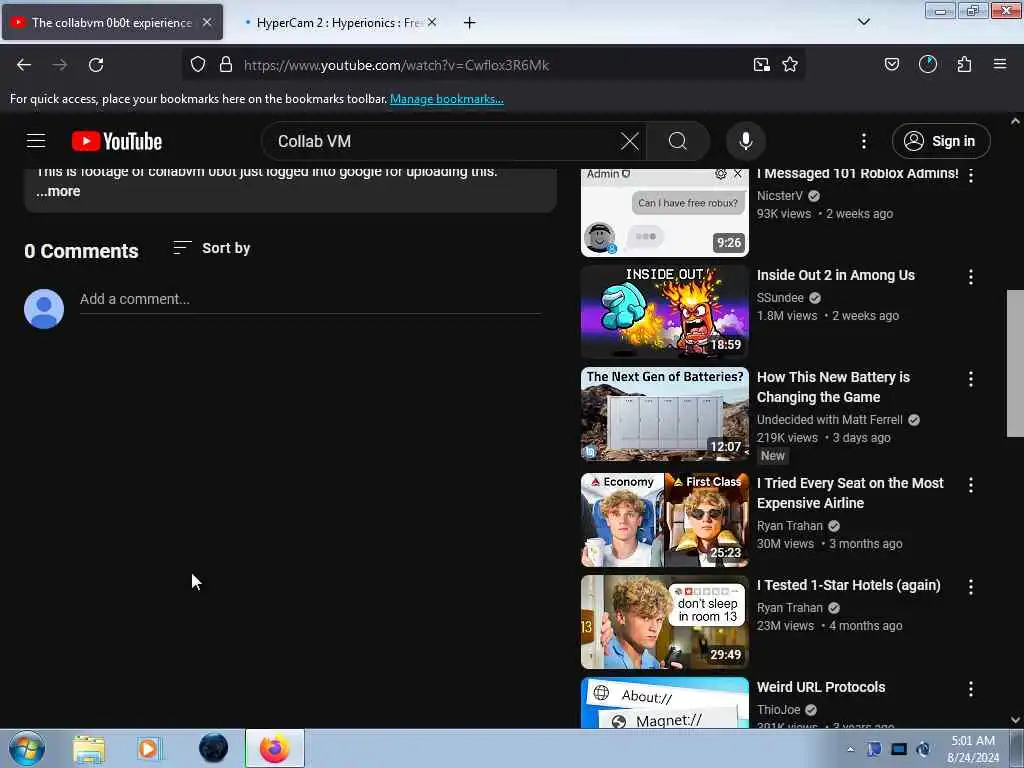Open the Firefox hamburger application menu

(x=1000, y=64)
